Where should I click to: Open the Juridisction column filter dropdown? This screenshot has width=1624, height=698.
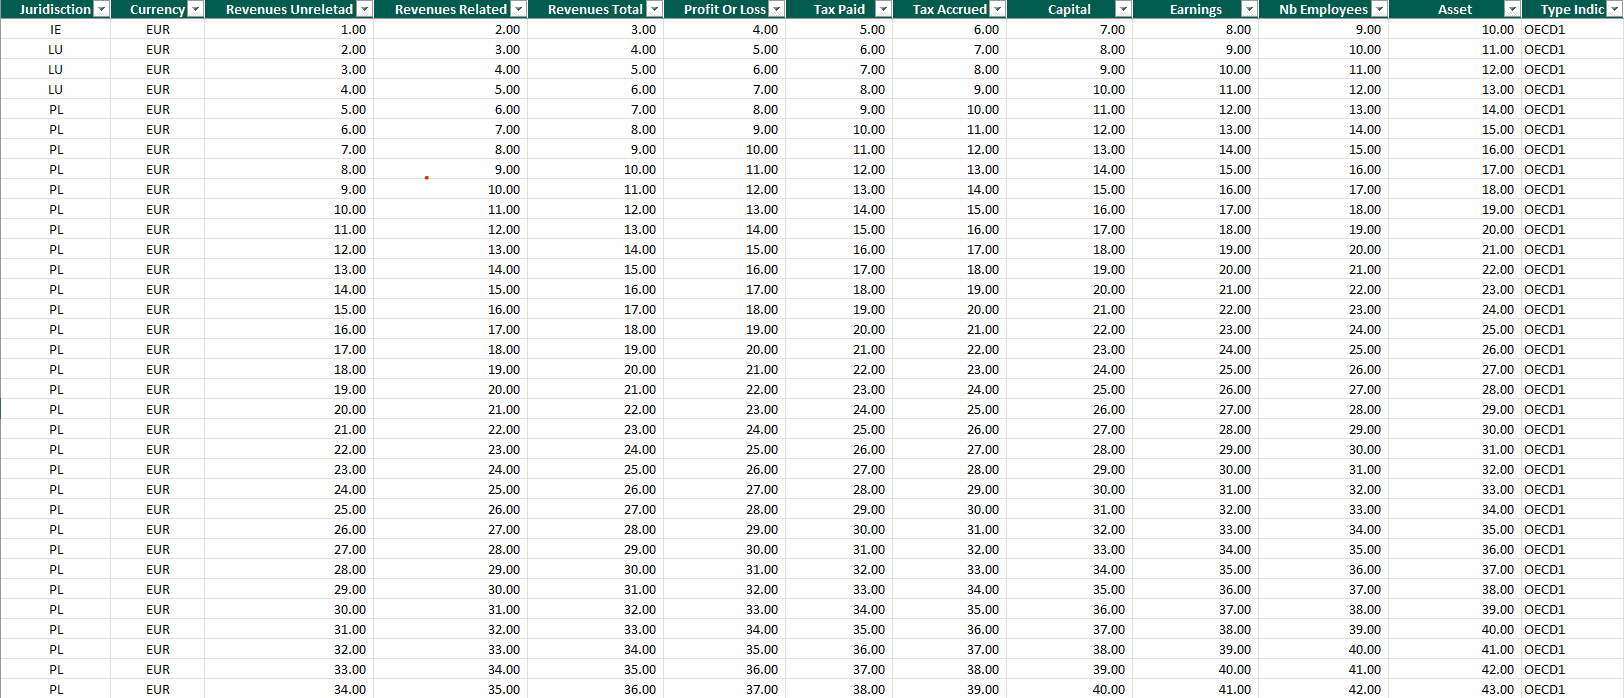[x=101, y=9]
